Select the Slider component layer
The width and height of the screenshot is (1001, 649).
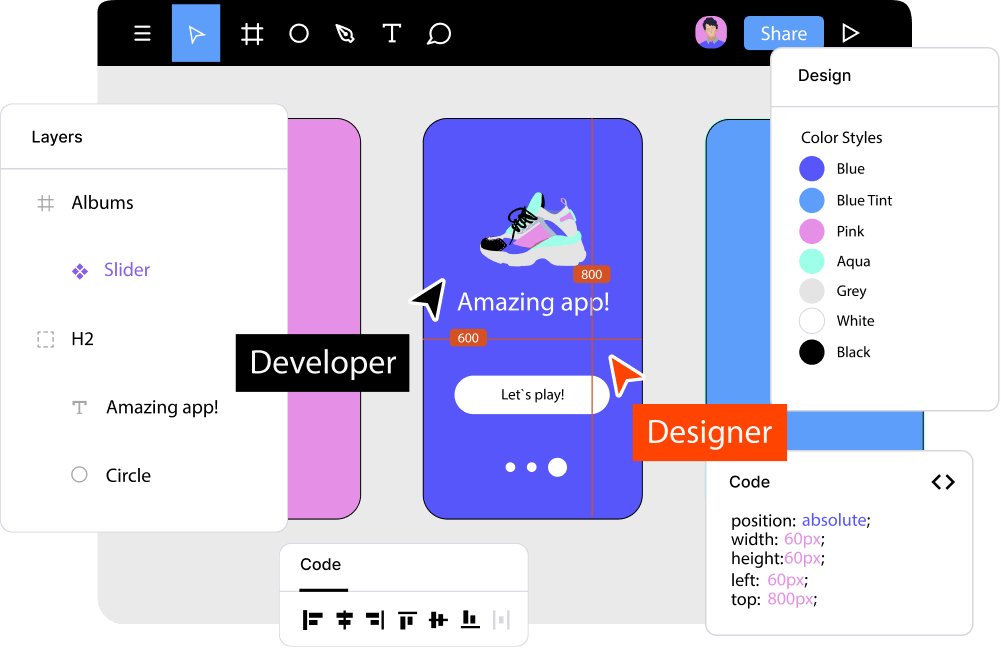[126, 270]
